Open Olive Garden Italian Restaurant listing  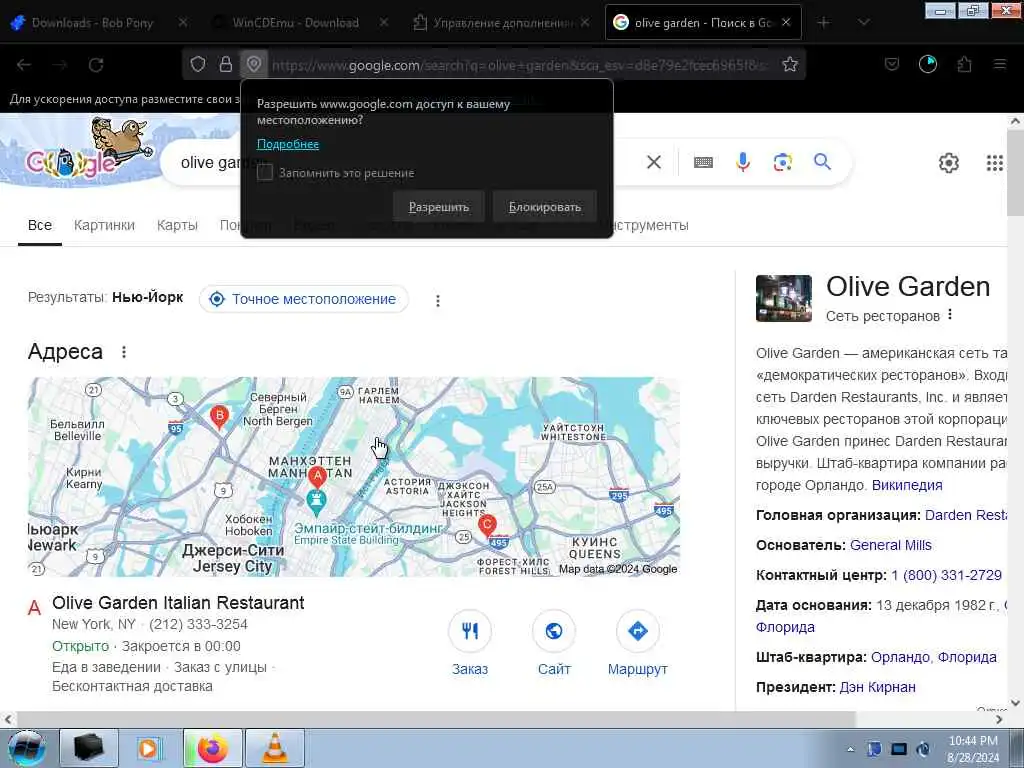click(178, 602)
